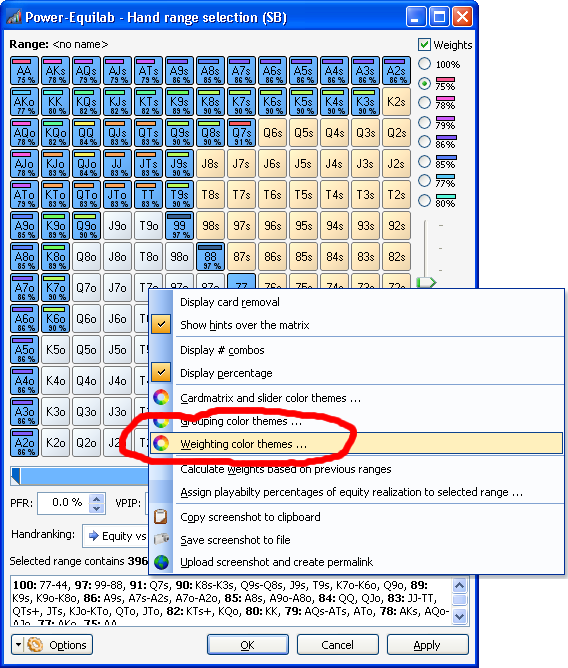
Task: Click the Options button
Action: [52, 645]
